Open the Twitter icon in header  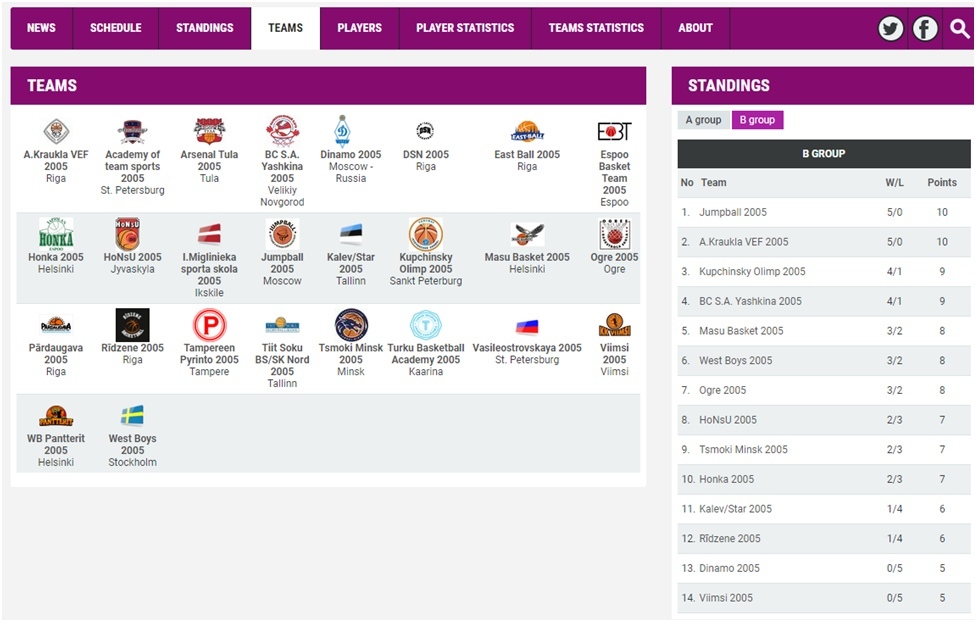(x=891, y=29)
